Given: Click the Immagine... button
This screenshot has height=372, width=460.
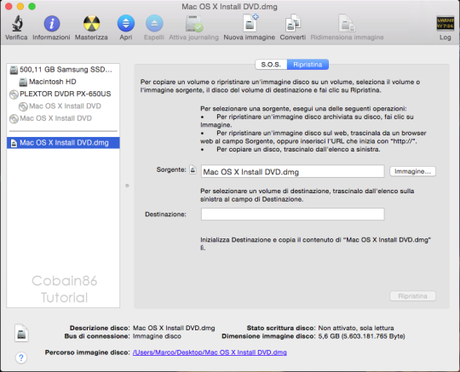Looking at the screenshot, I should 412,171.
